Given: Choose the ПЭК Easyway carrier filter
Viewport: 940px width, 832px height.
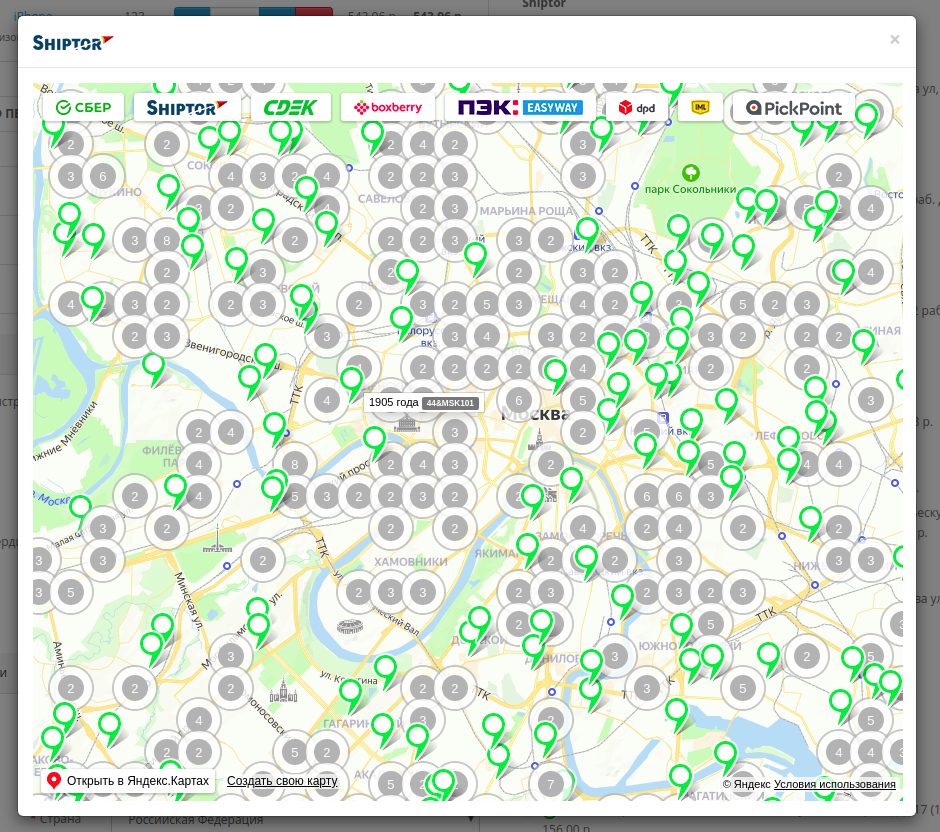Looking at the screenshot, I should click(520, 107).
